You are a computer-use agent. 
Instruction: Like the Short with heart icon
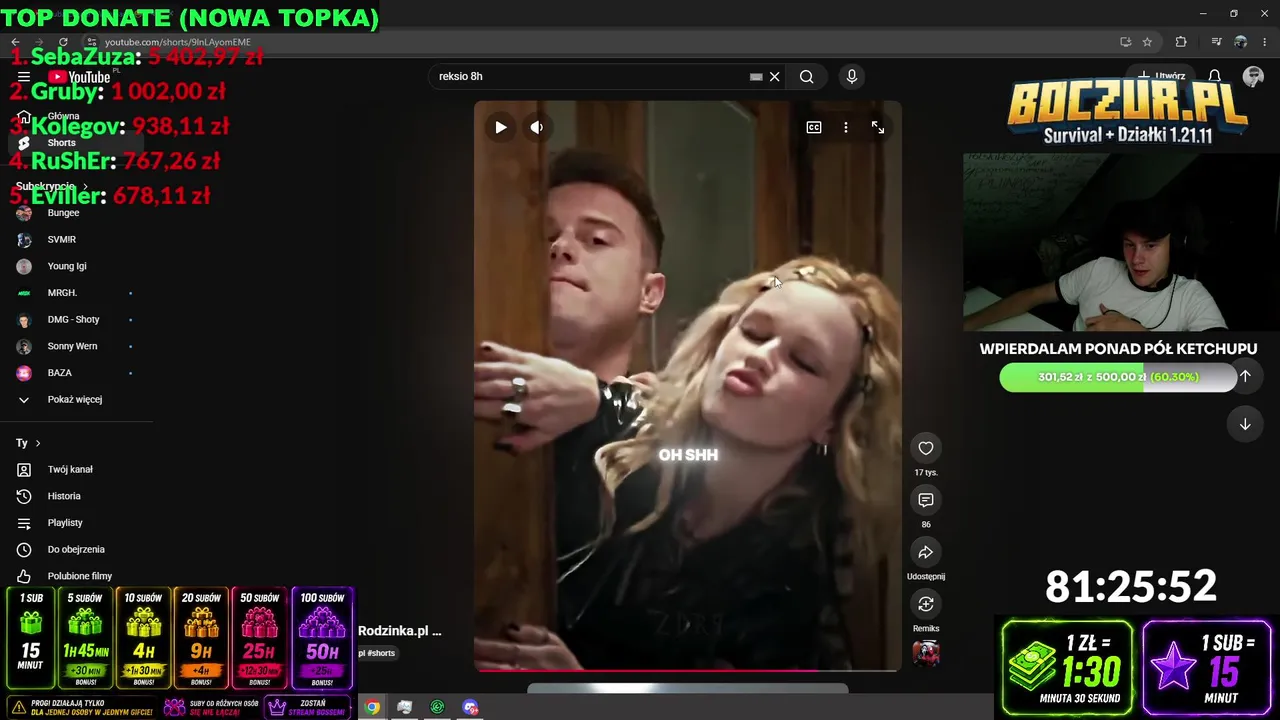(x=926, y=448)
